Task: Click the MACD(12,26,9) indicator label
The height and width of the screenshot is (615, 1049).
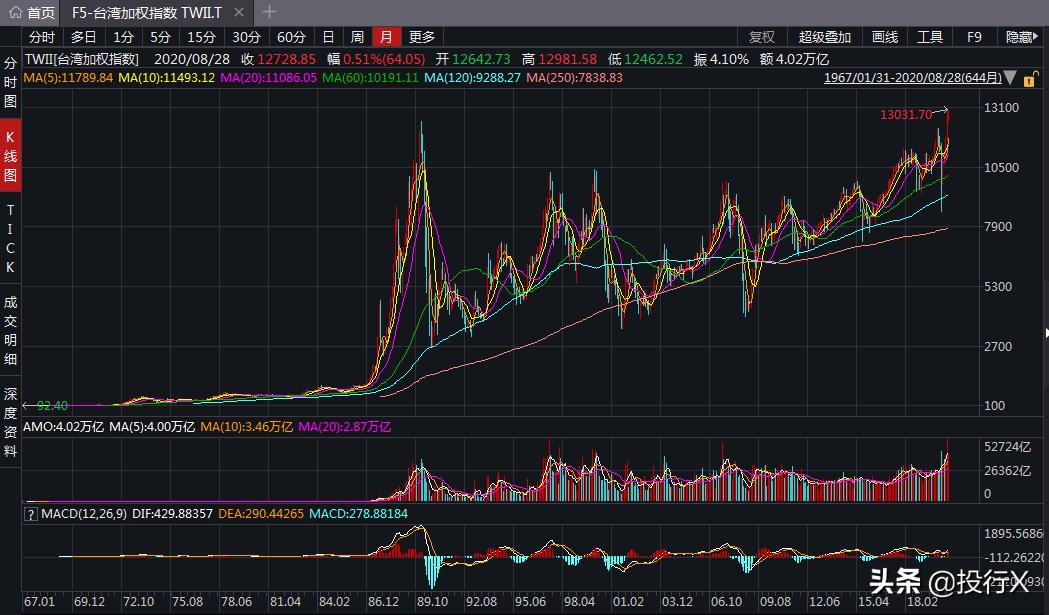Action: (x=84, y=514)
